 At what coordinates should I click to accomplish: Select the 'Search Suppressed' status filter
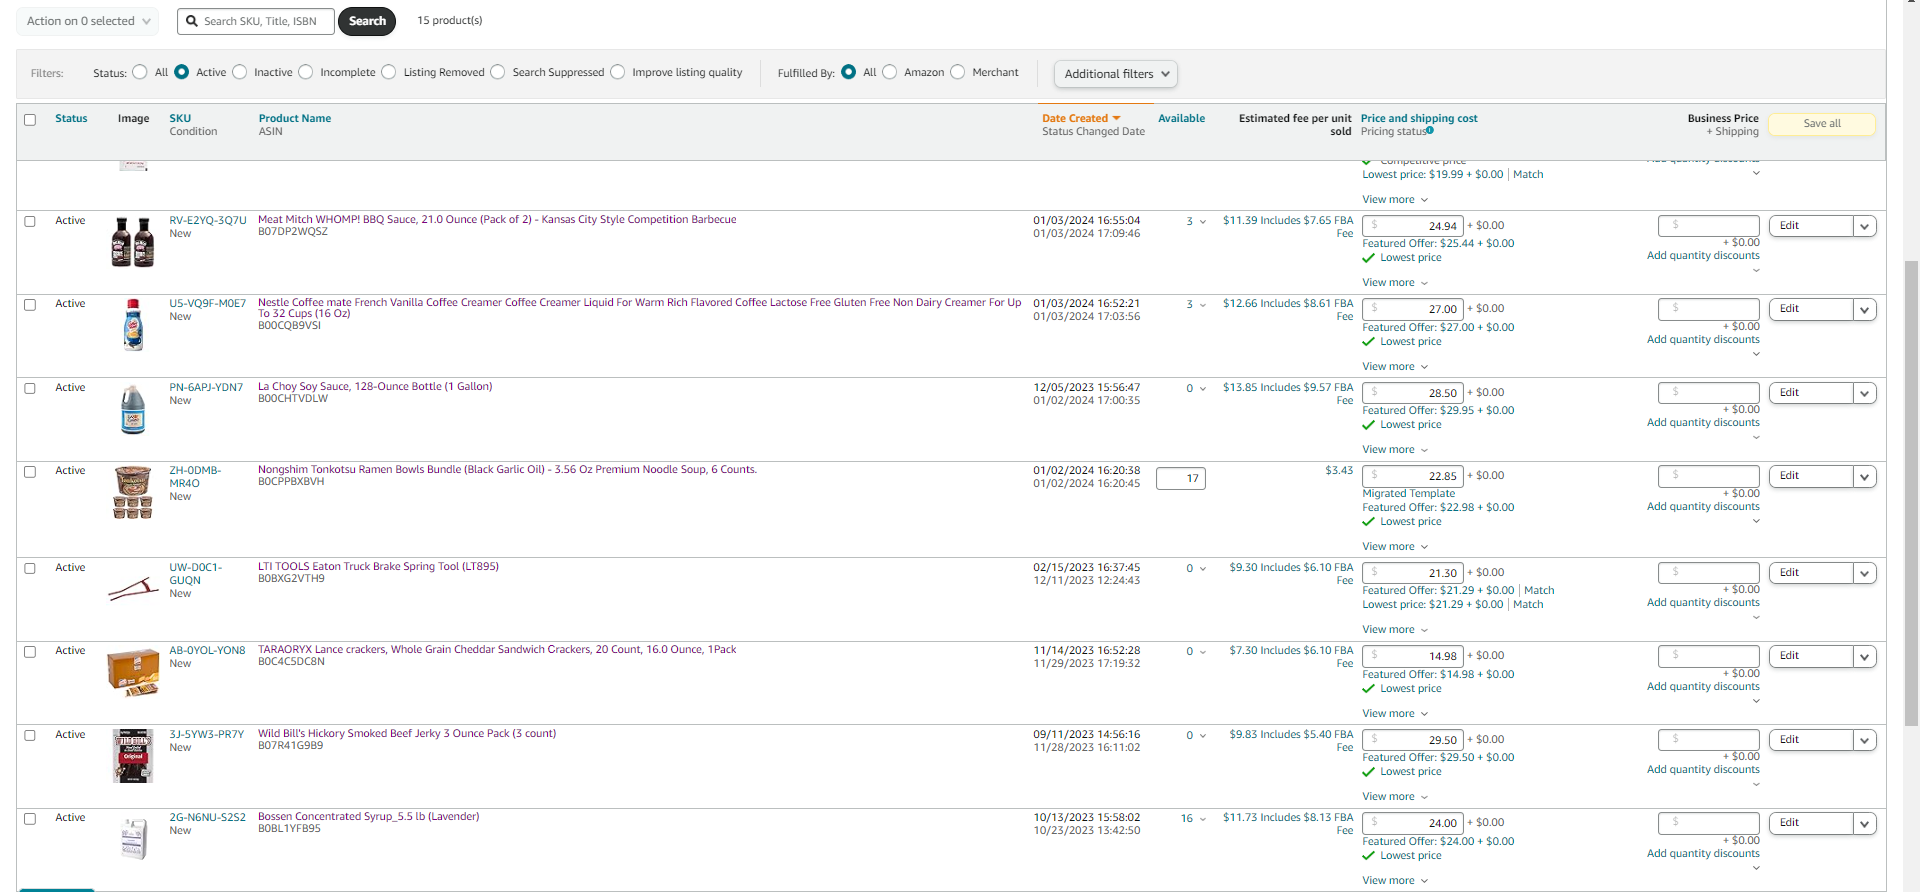point(498,72)
